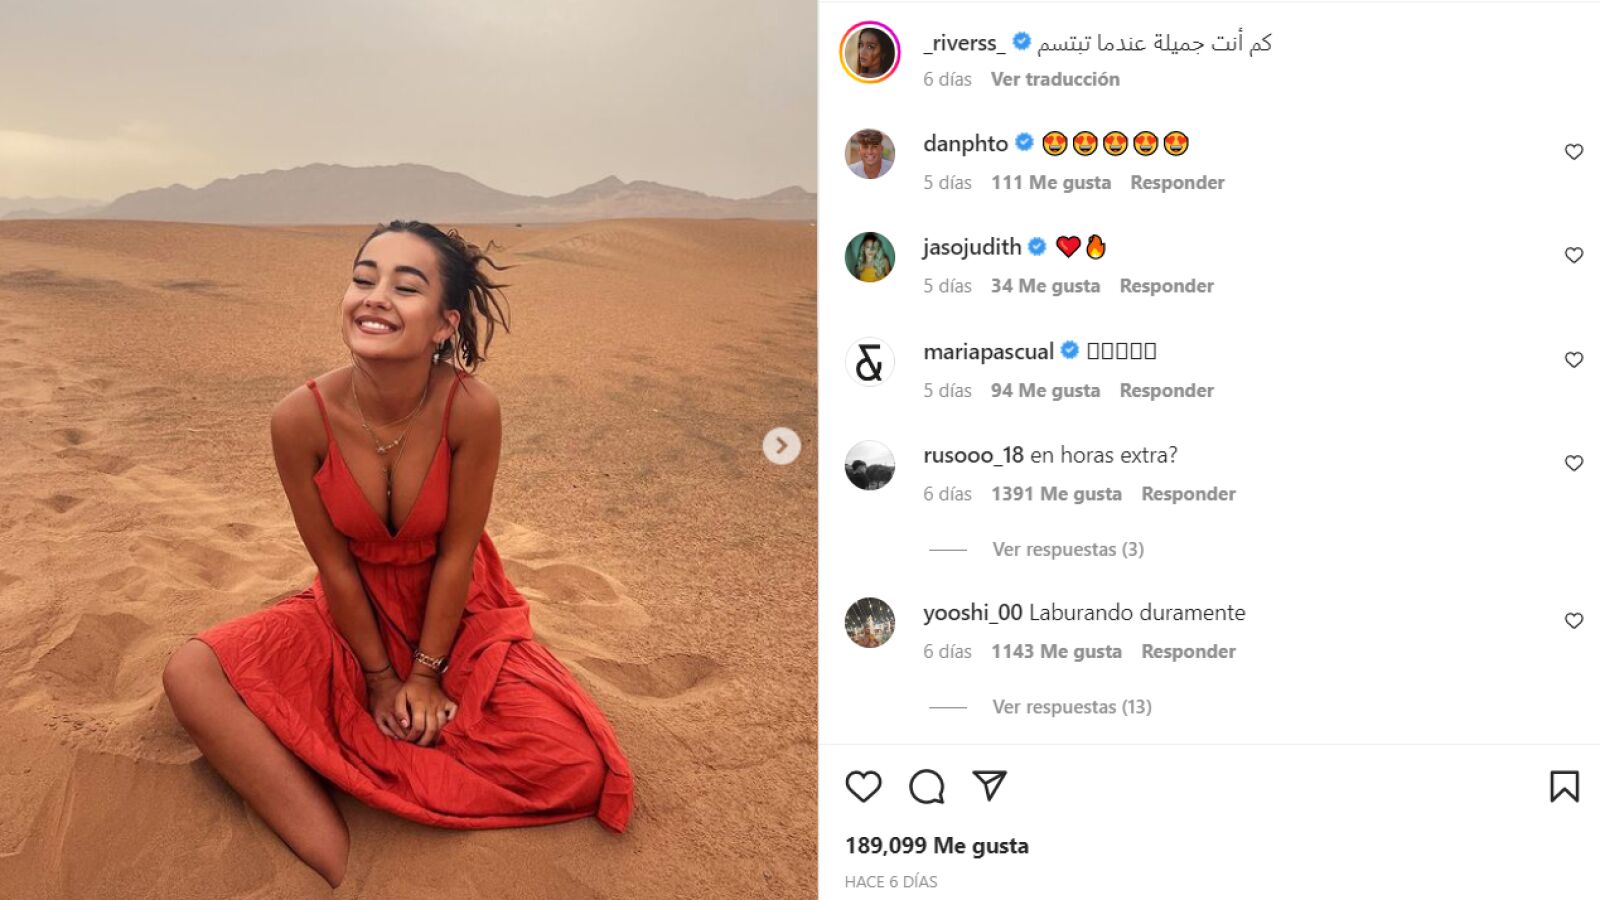
Task: Expand Ver respuestas (13)
Action: [x=1072, y=707]
